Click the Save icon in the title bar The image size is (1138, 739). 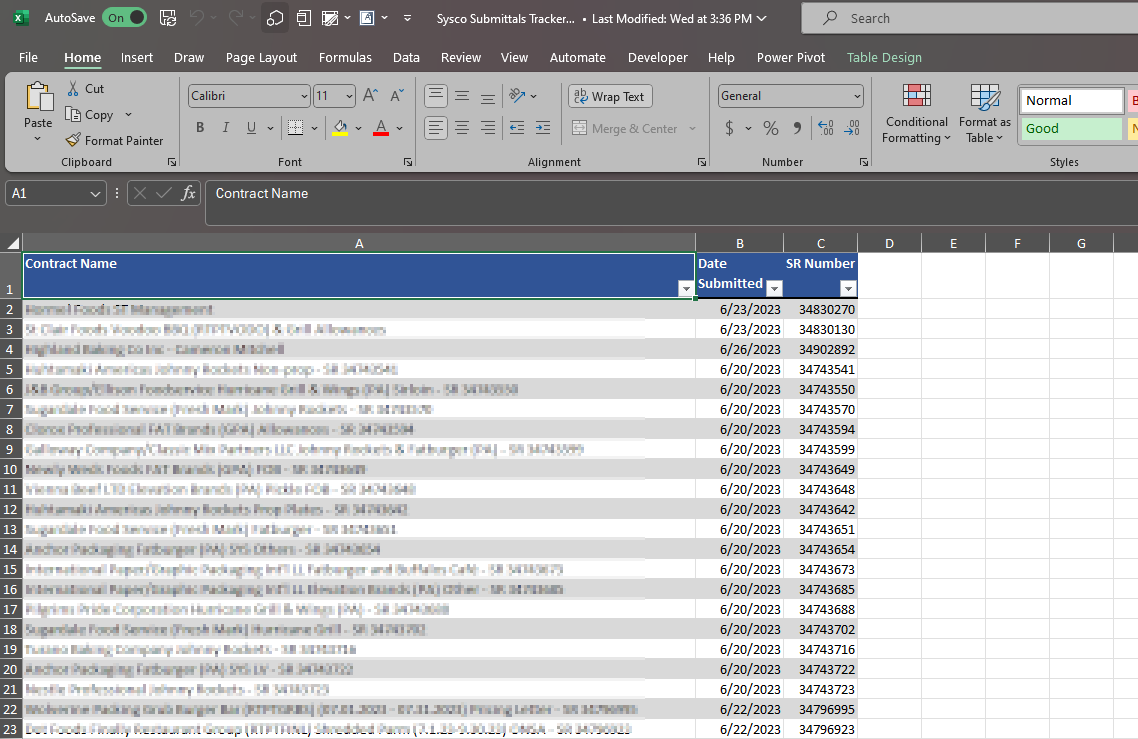168,18
